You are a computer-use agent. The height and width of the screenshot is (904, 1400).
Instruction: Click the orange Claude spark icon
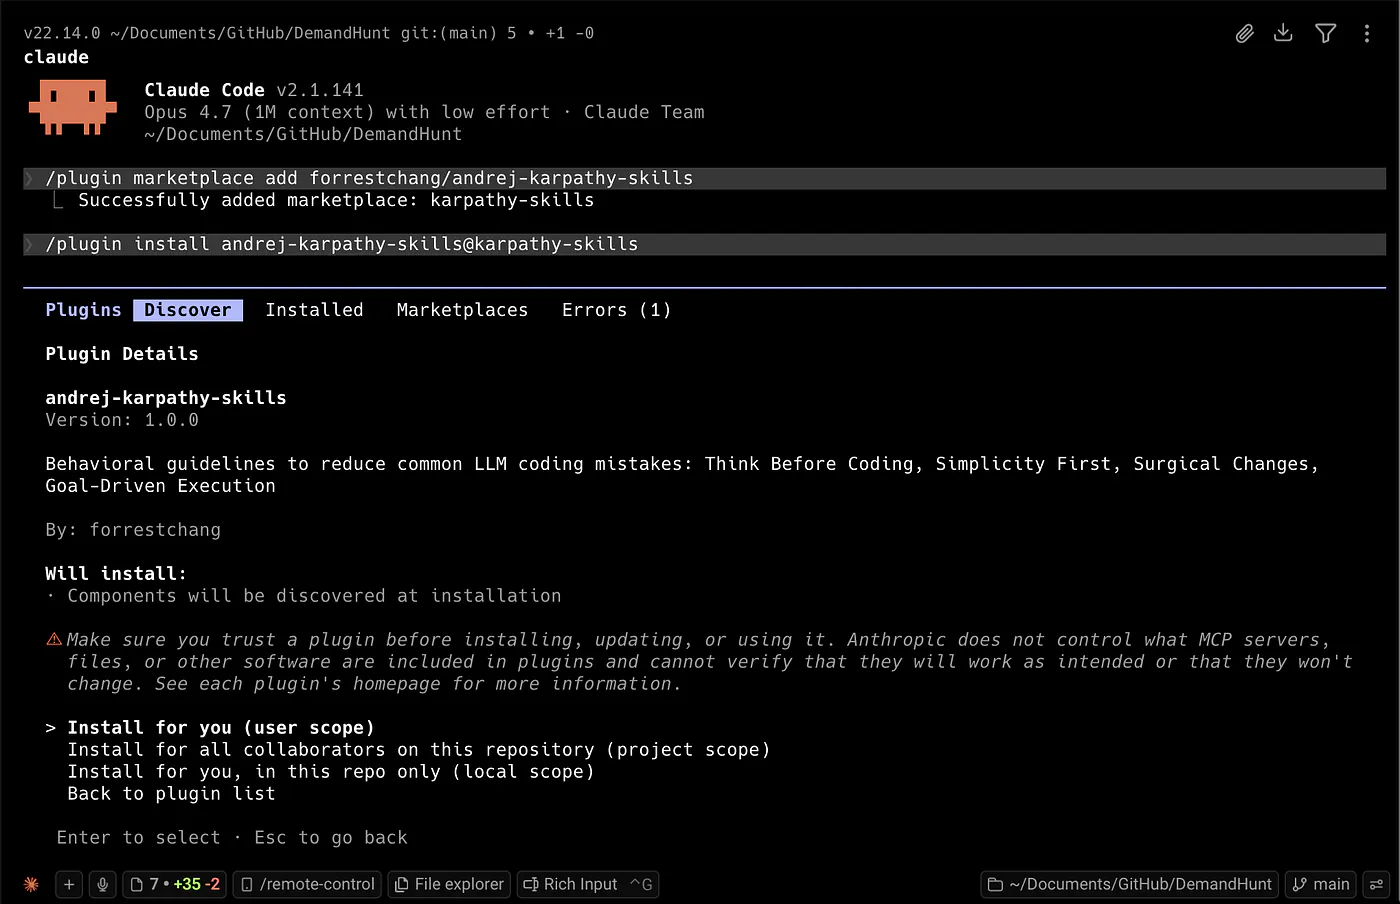point(31,884)
